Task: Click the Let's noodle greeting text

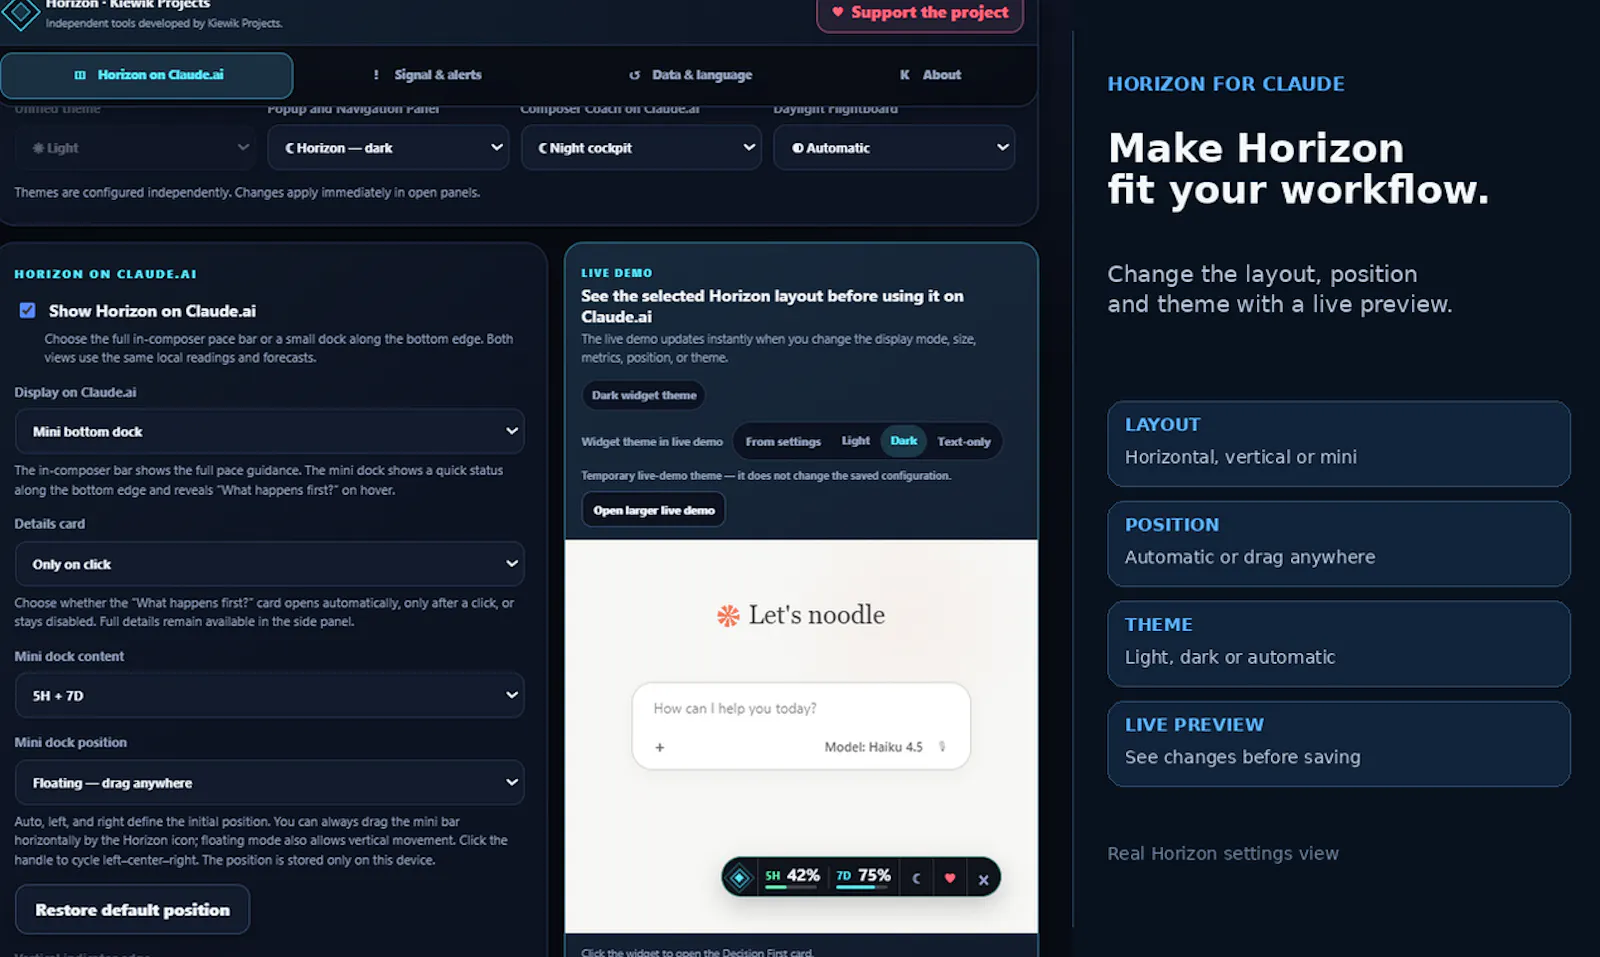Action: [817, 615]
